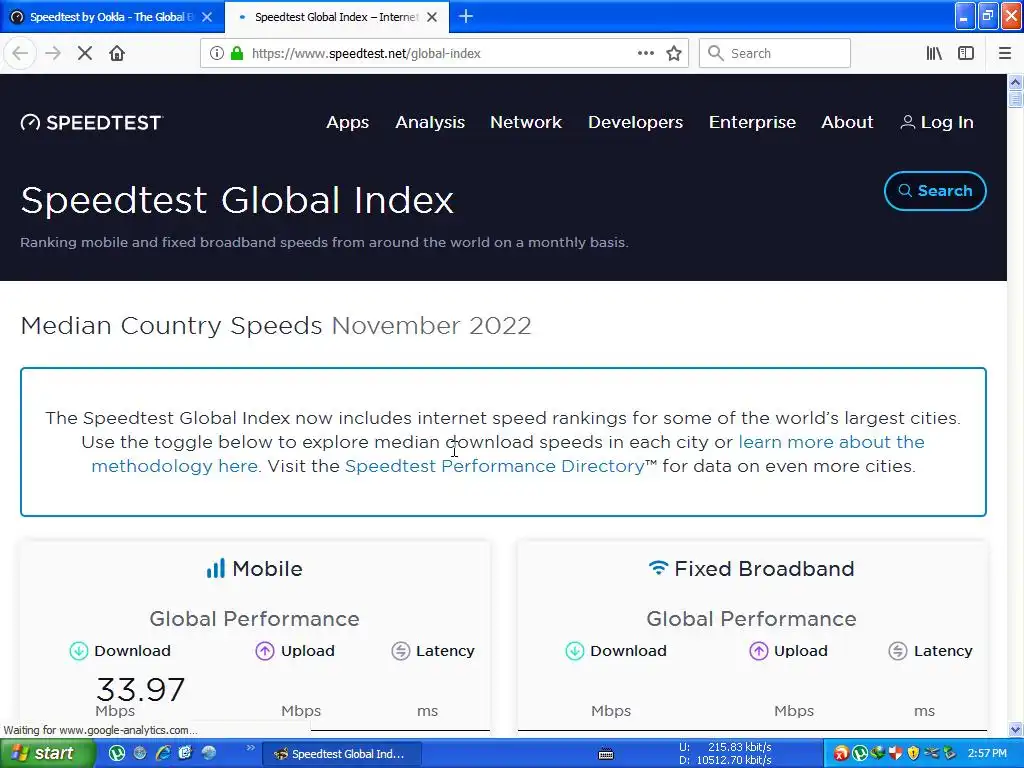1024x768 pixels.
Task: Click the scrollbar down arrow
Action: point(1015,729)
